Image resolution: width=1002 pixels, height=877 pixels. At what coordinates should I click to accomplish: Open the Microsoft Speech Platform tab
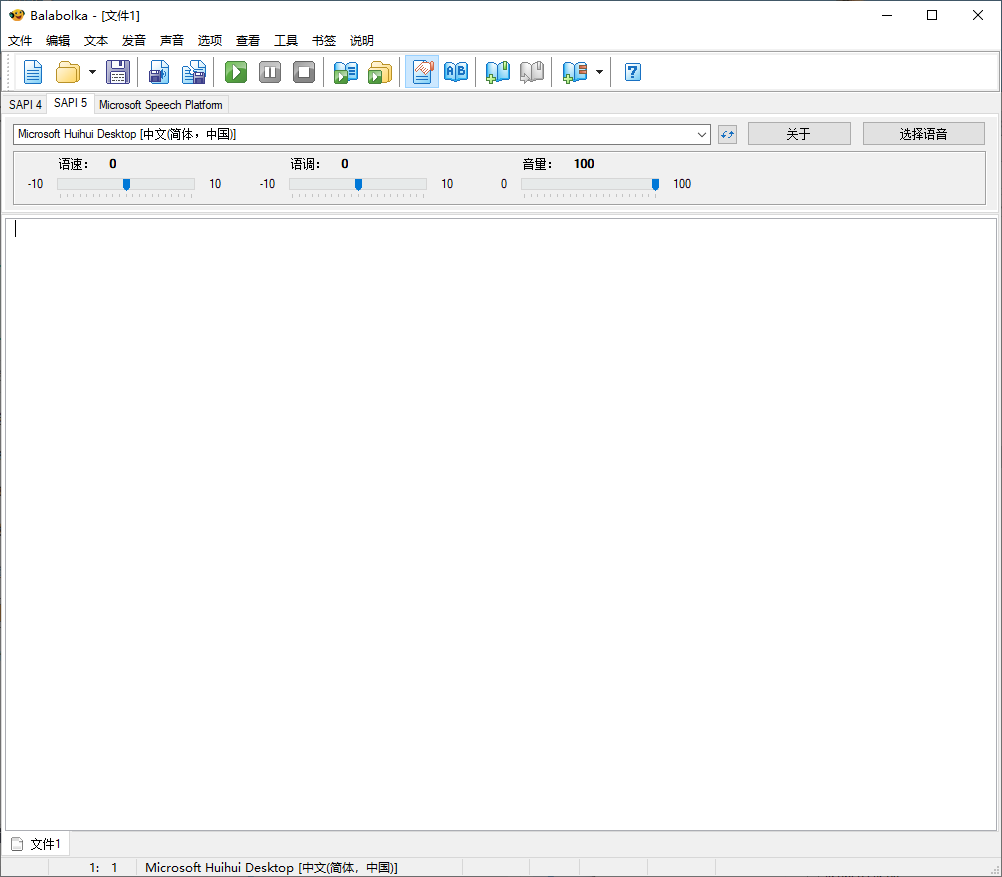point(160,104)
